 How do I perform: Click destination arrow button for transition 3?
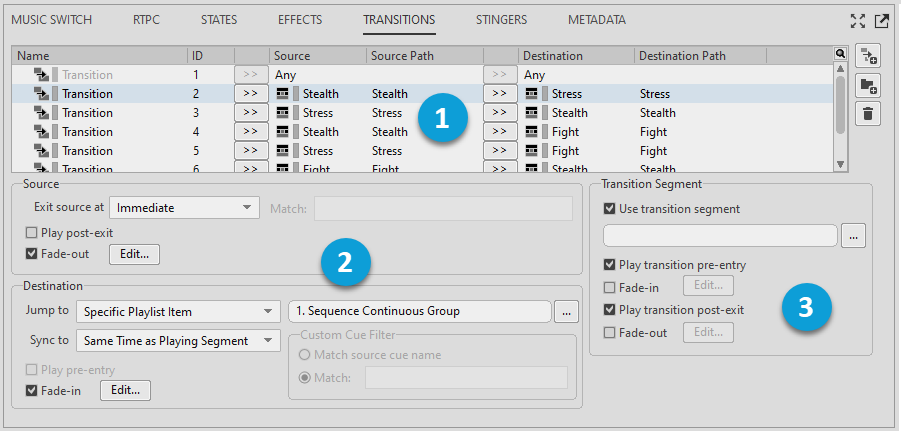pyautogui.click(x=500, y=113)
